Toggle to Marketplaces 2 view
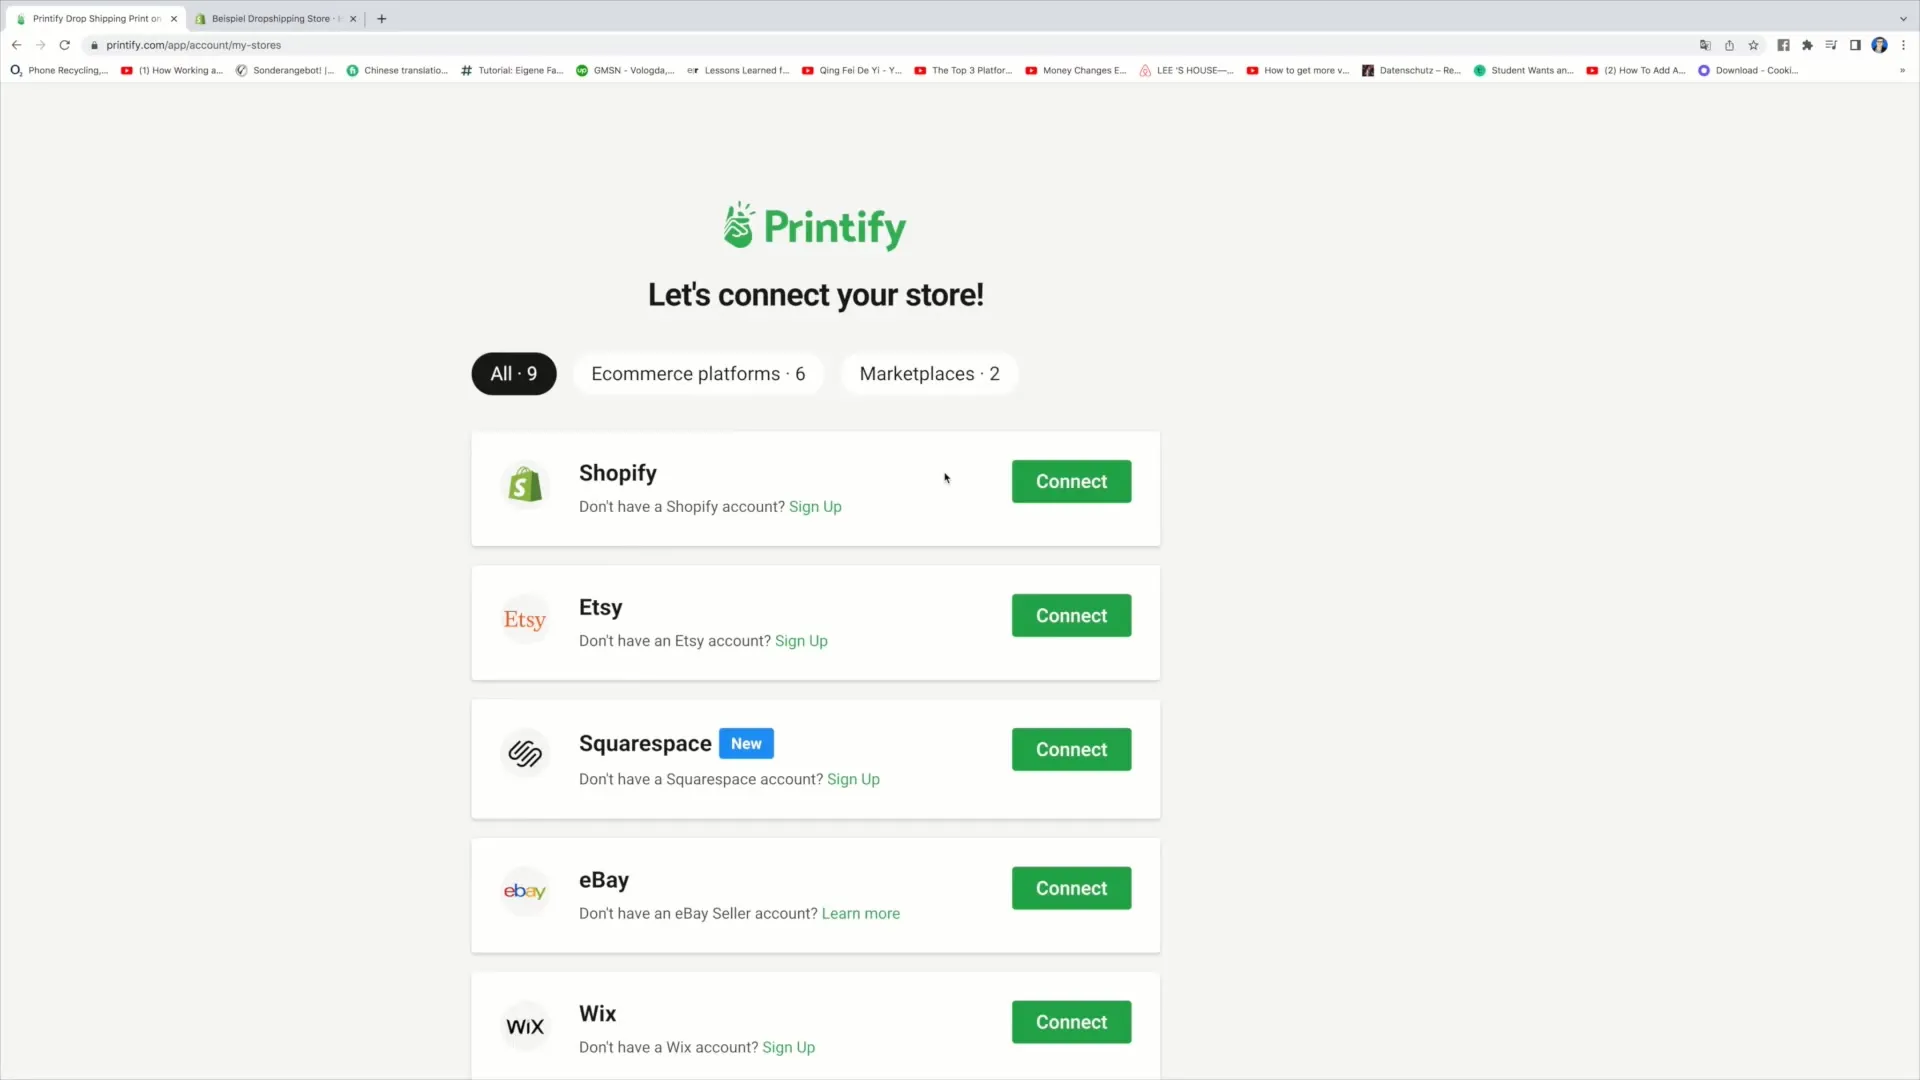Image resolution: width=1920 pixels, height=1080 pixels. coord(930,373)
